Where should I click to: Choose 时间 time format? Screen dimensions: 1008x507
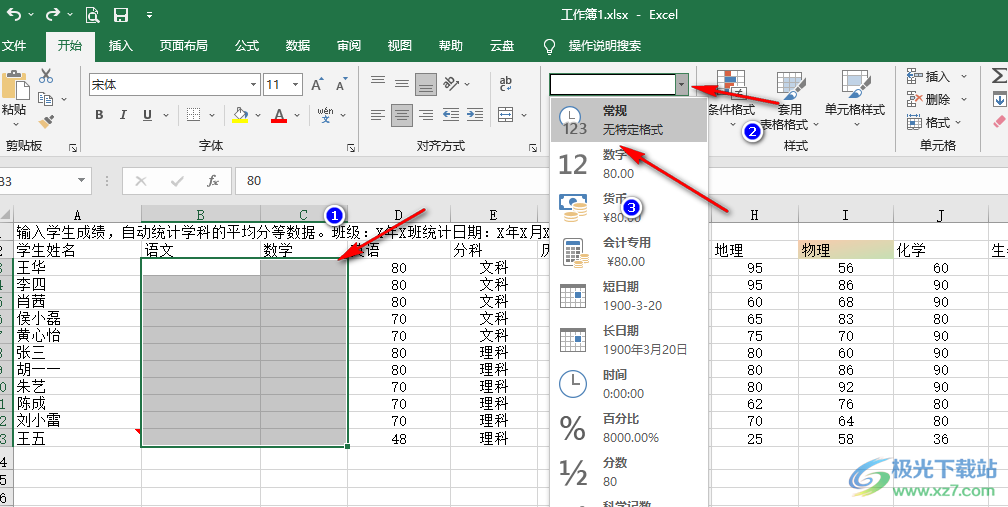pos(629,384)
